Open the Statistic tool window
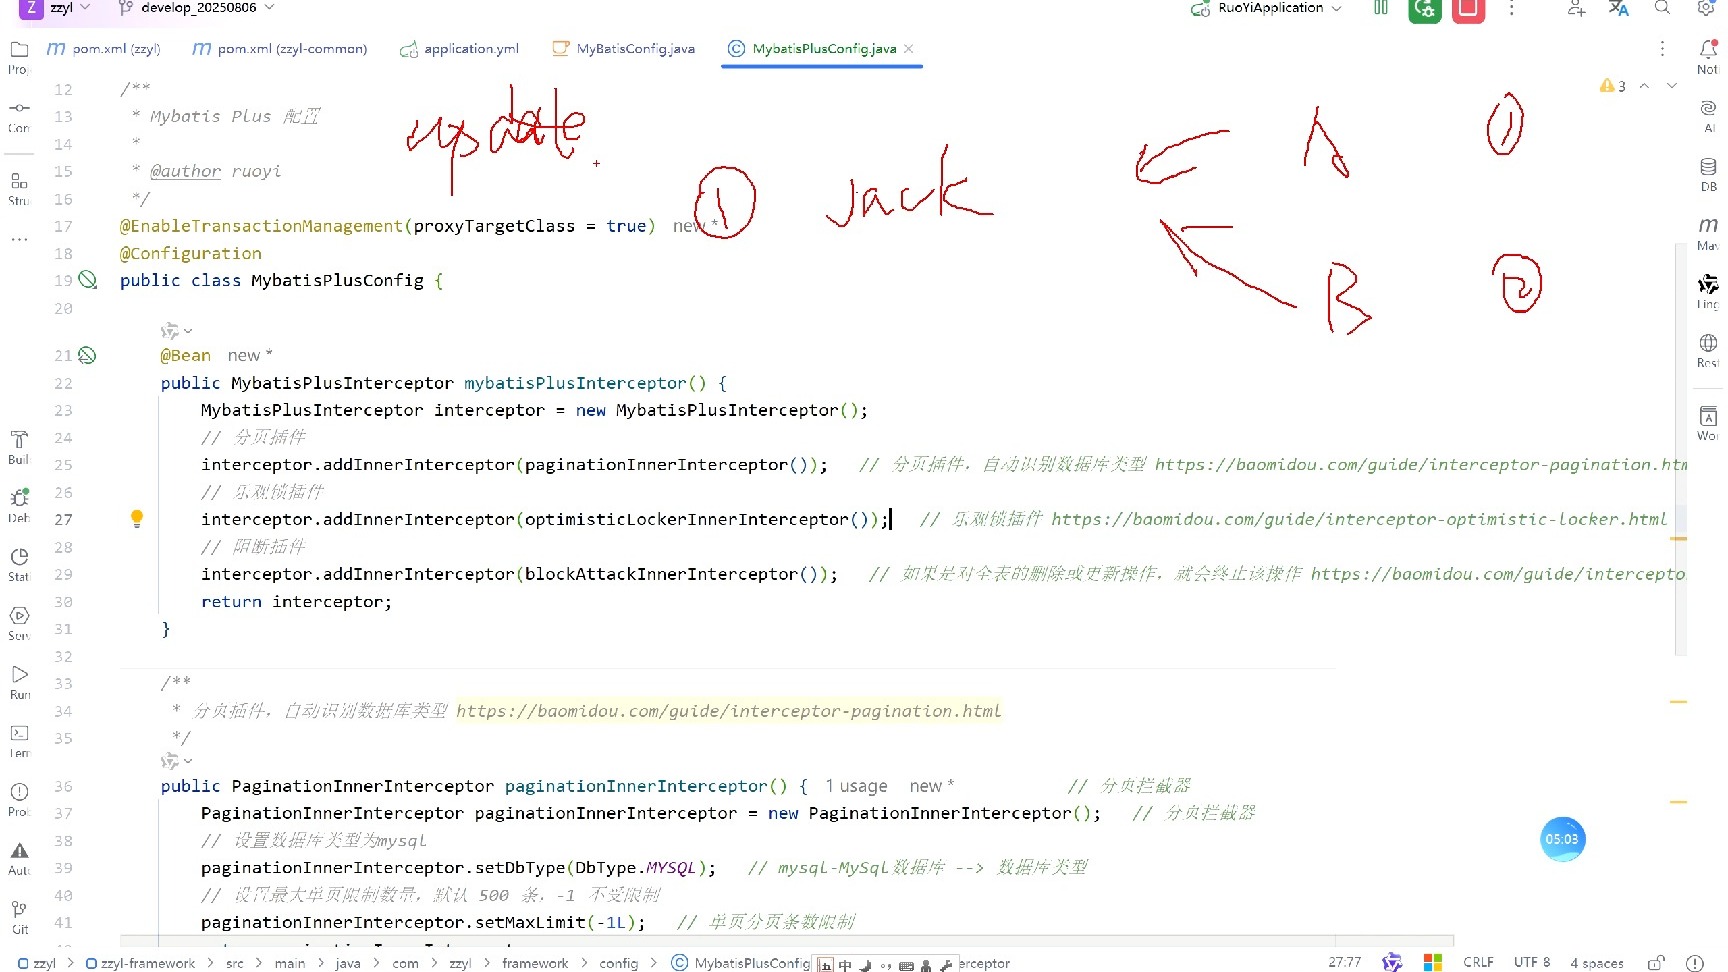 (19, 557)
